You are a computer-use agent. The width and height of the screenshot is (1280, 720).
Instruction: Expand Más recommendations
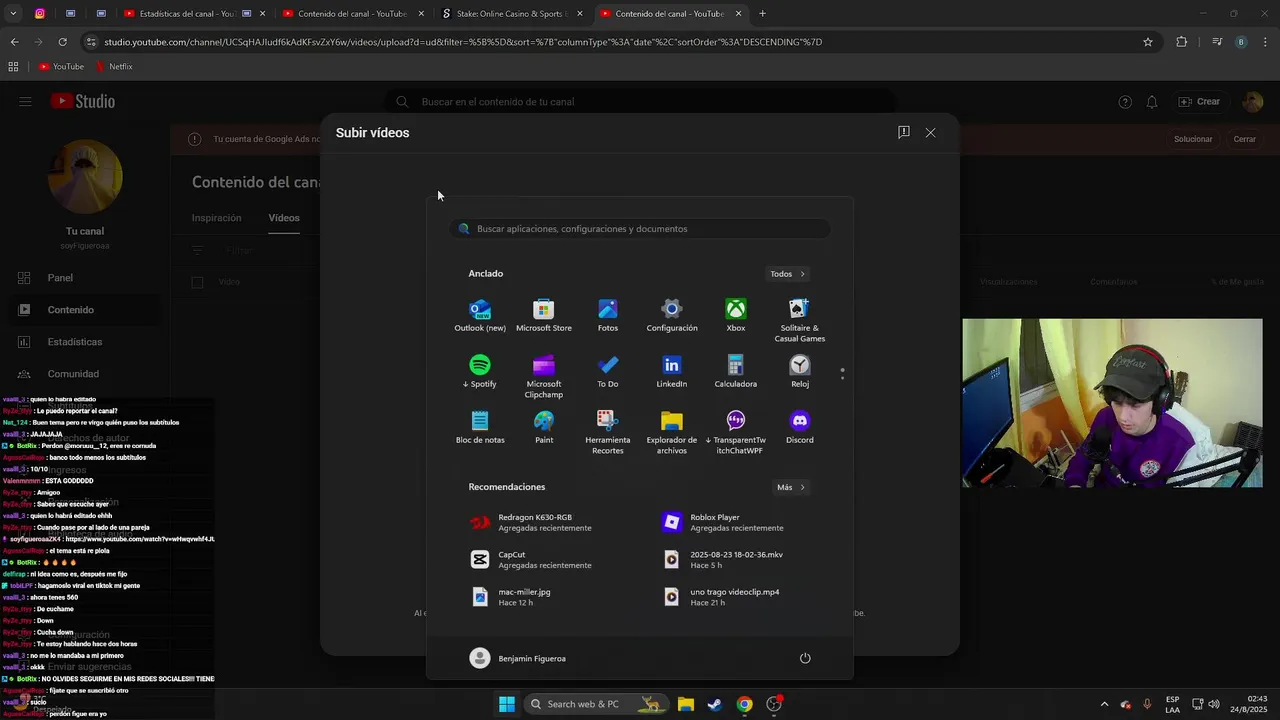coord(791,487)
